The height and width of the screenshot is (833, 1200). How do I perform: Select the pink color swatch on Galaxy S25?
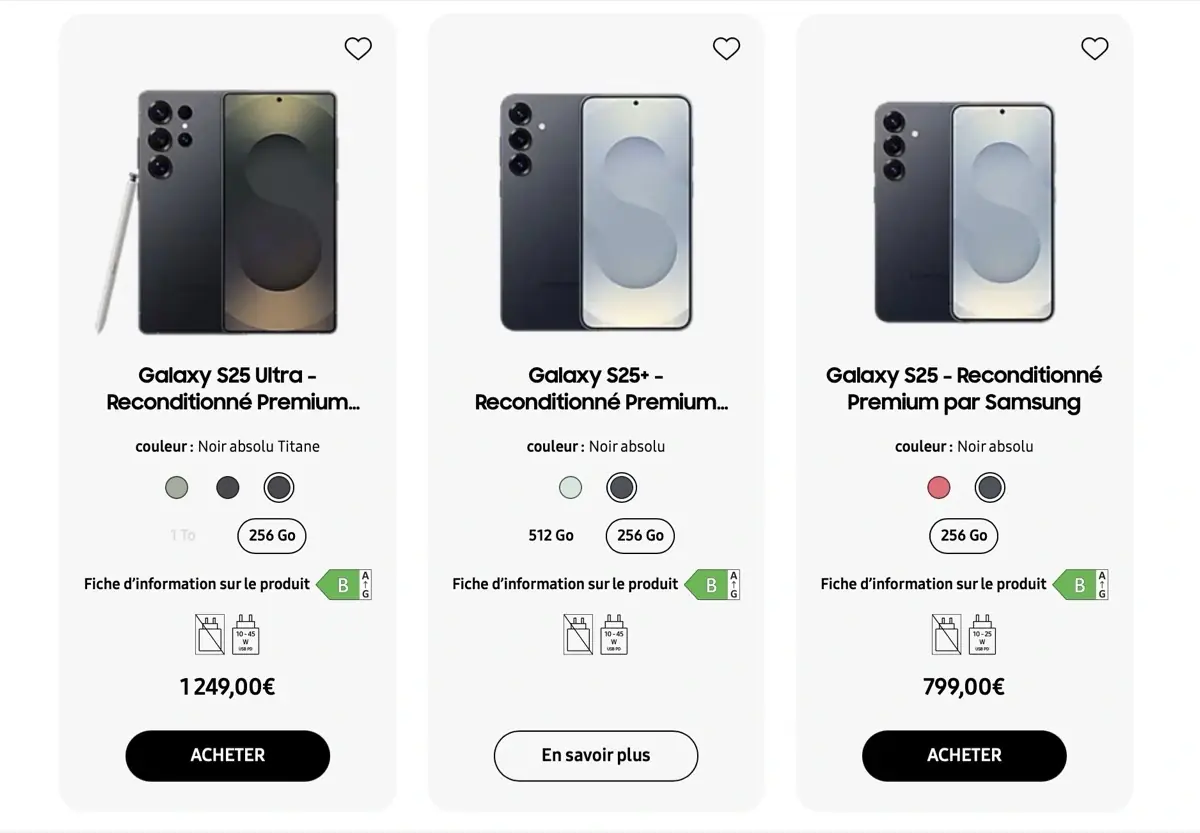pyautogui.click(x=938, y=487)
